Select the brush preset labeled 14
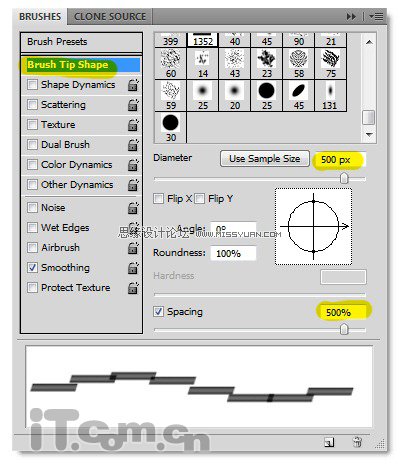The width and height of the screenshot is (402, 467). pos(203,63)
